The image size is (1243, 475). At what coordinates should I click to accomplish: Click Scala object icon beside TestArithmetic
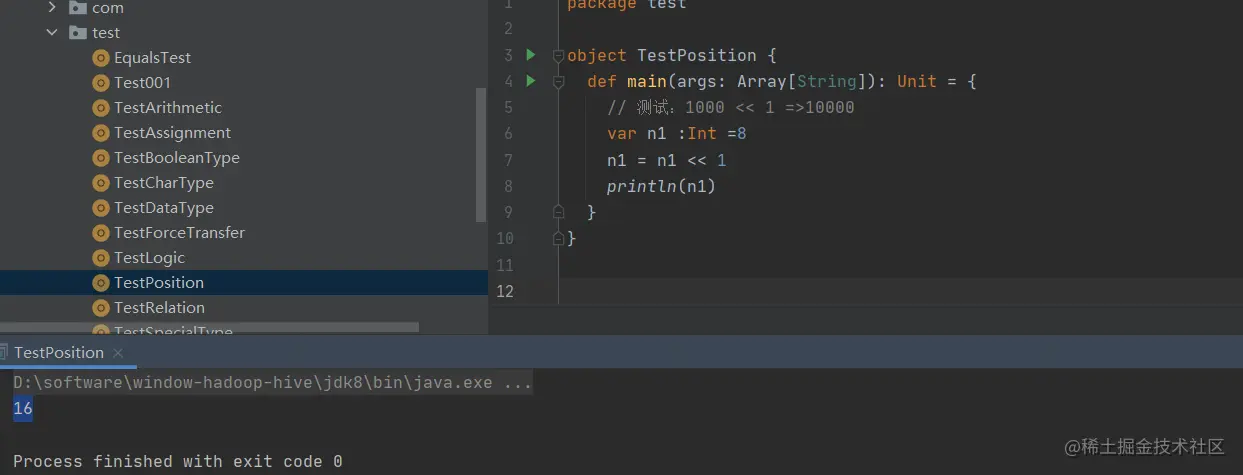(100, 108)
